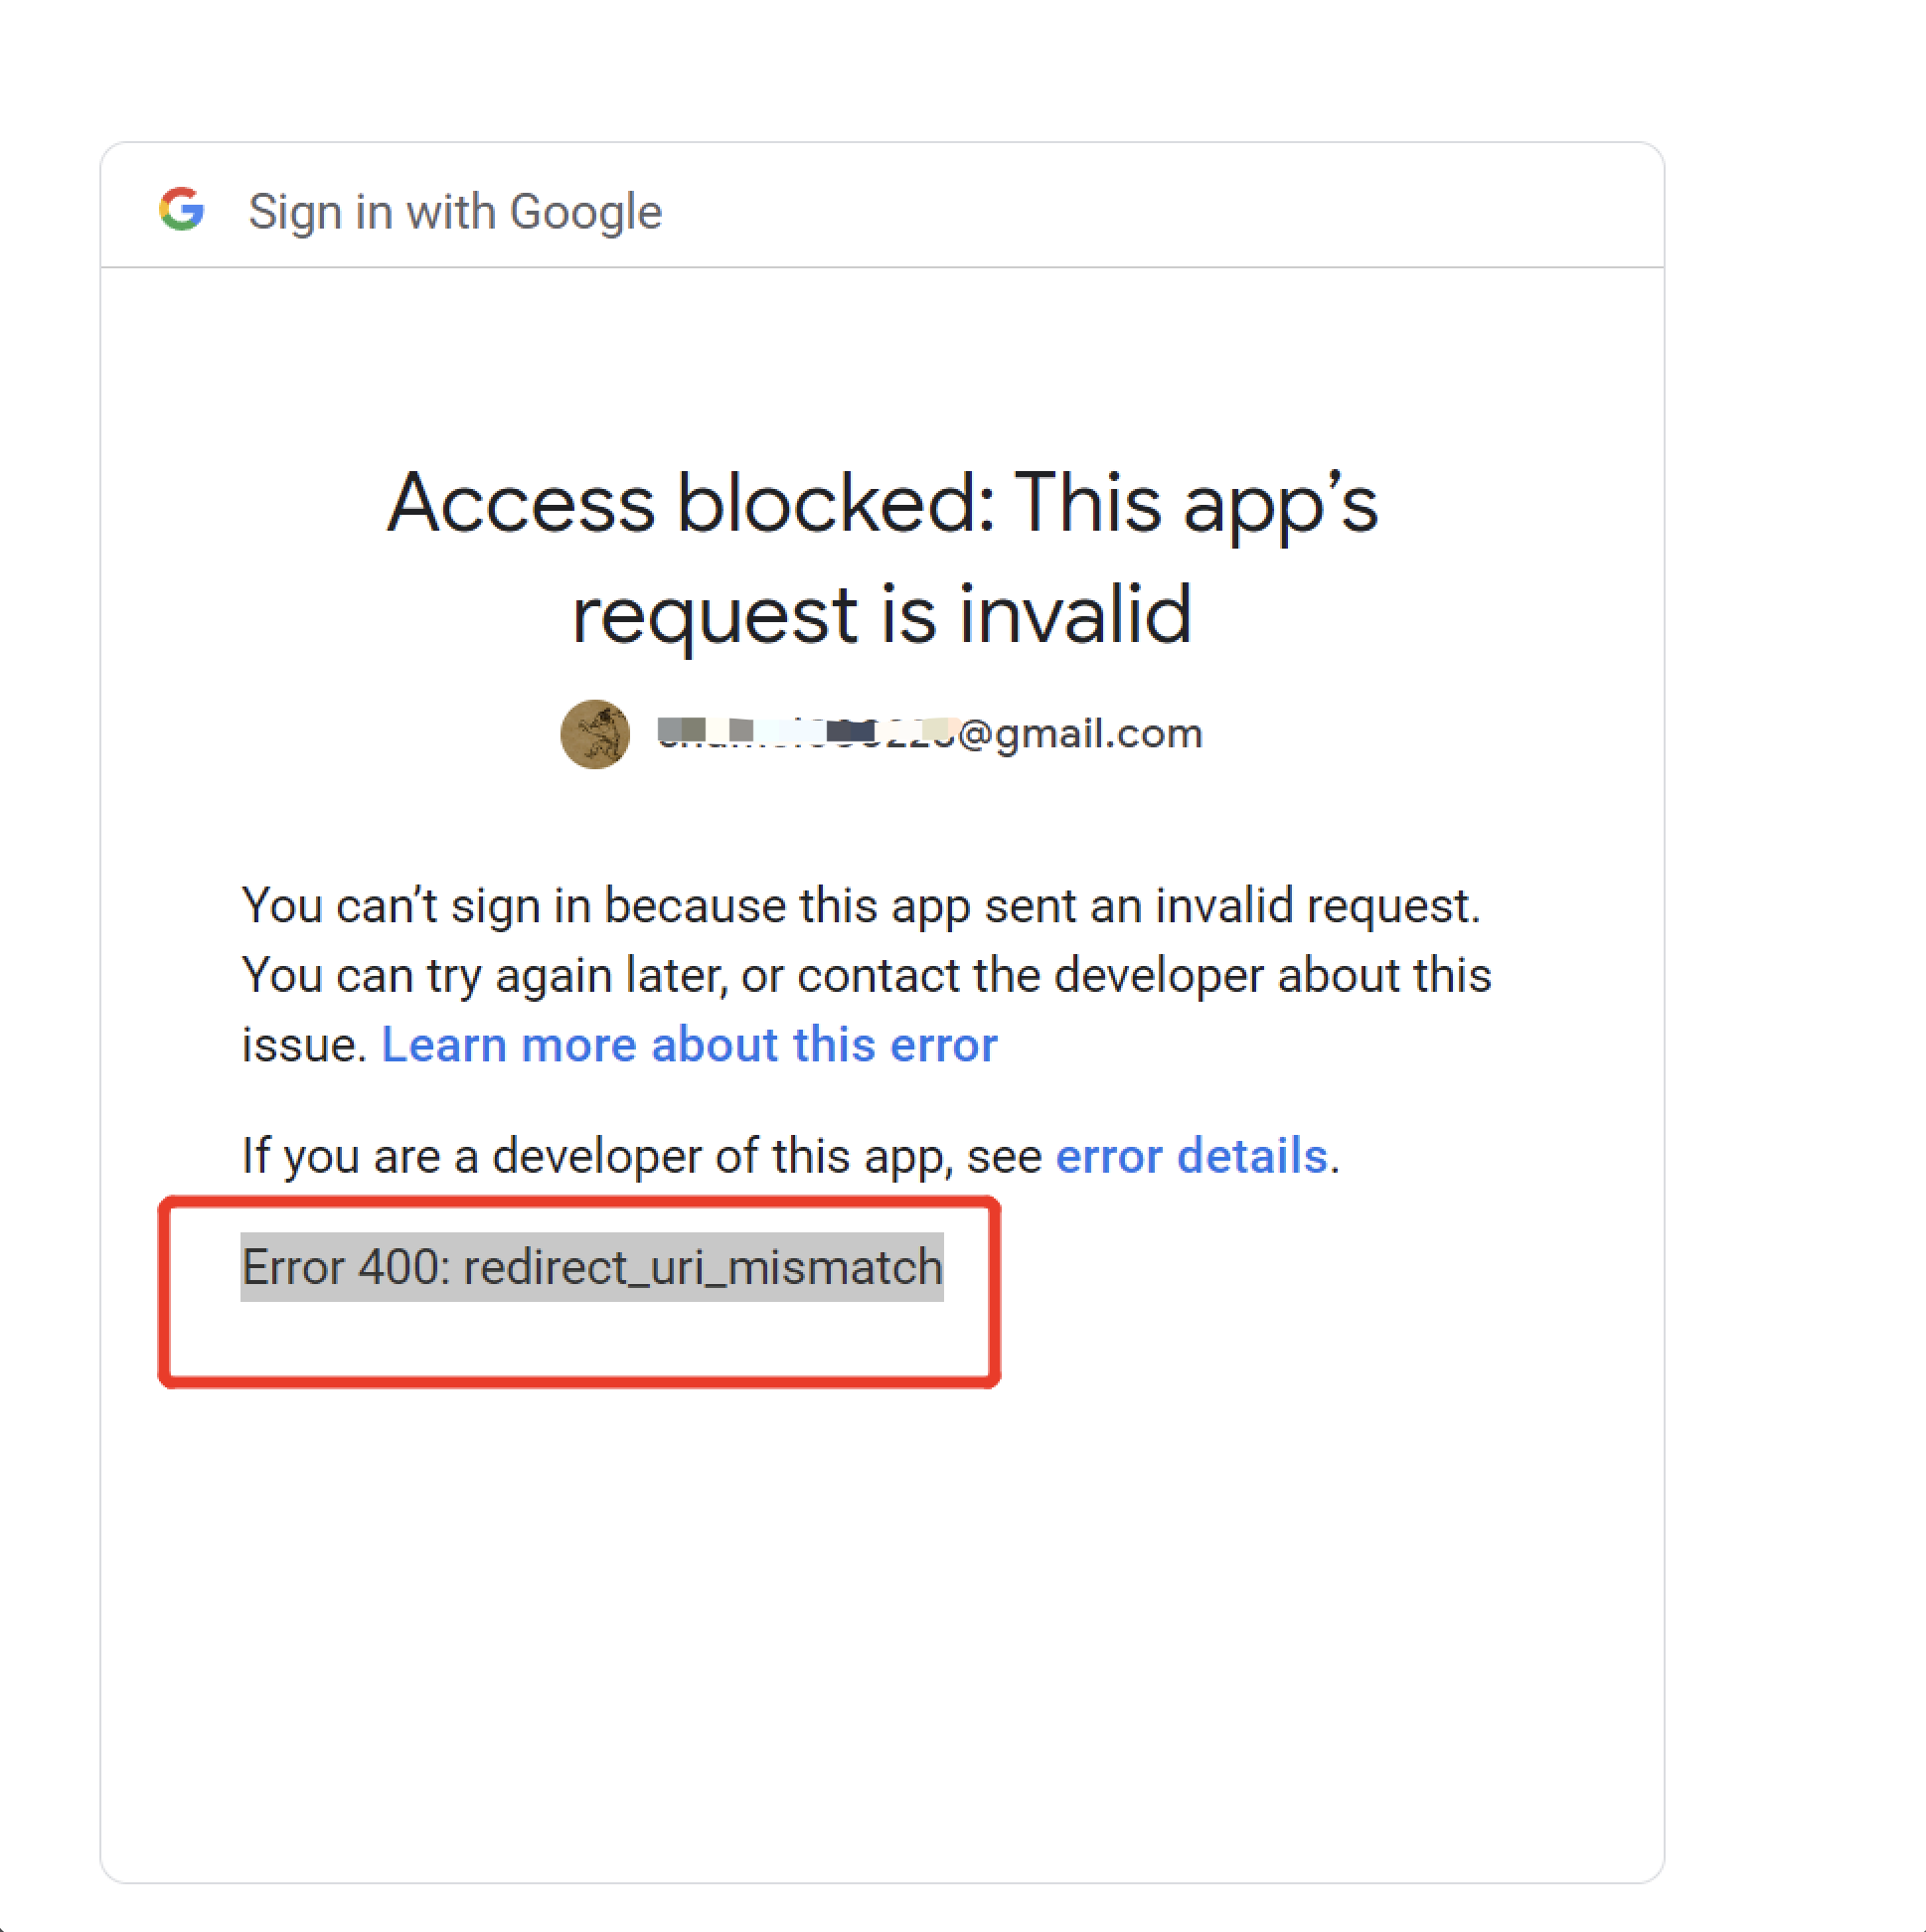This screenshot has height=1932, width=1926.
Task: Open "Learn more about this error" link
Action: point(689,1044)
